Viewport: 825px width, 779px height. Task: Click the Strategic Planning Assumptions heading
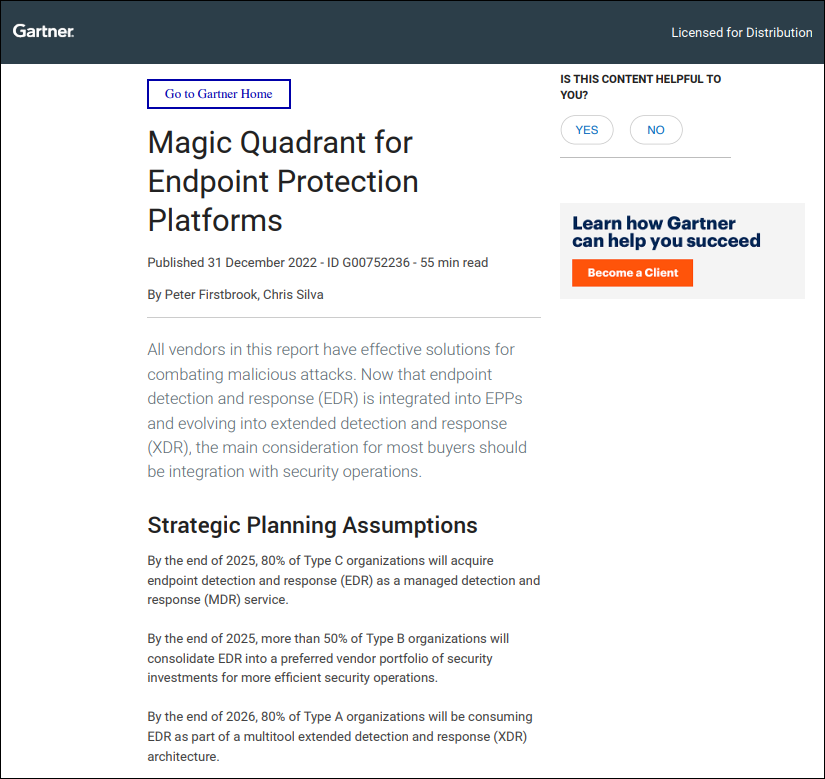tap(312, 525)
